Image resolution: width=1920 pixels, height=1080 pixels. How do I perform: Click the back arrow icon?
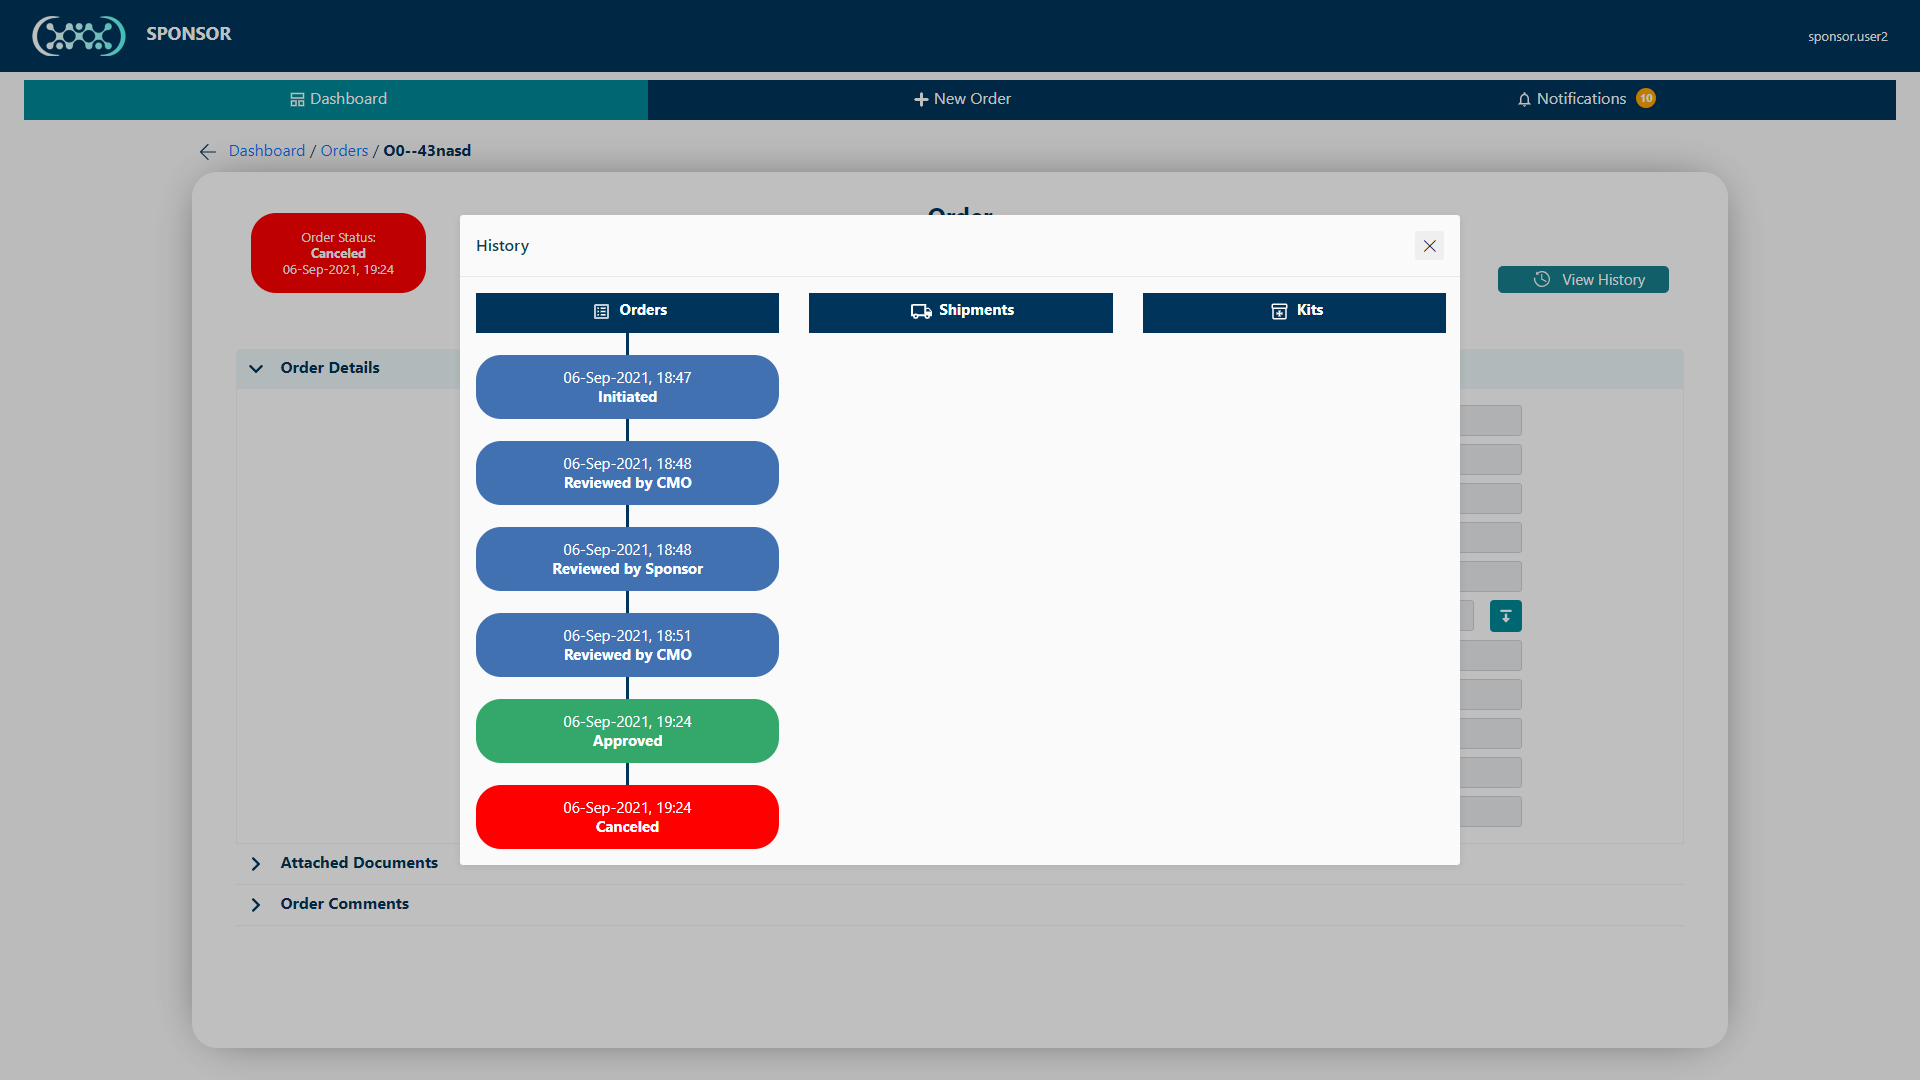207,152
